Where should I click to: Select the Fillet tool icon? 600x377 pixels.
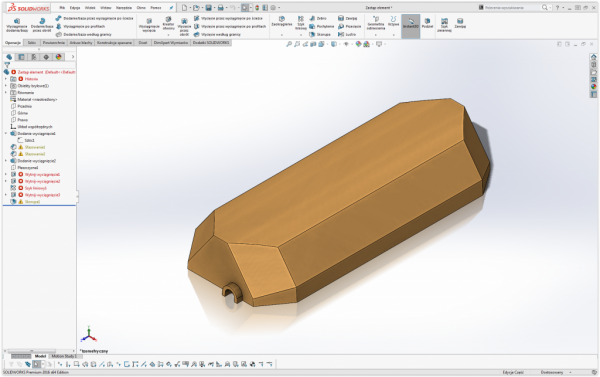click(282, 19)
